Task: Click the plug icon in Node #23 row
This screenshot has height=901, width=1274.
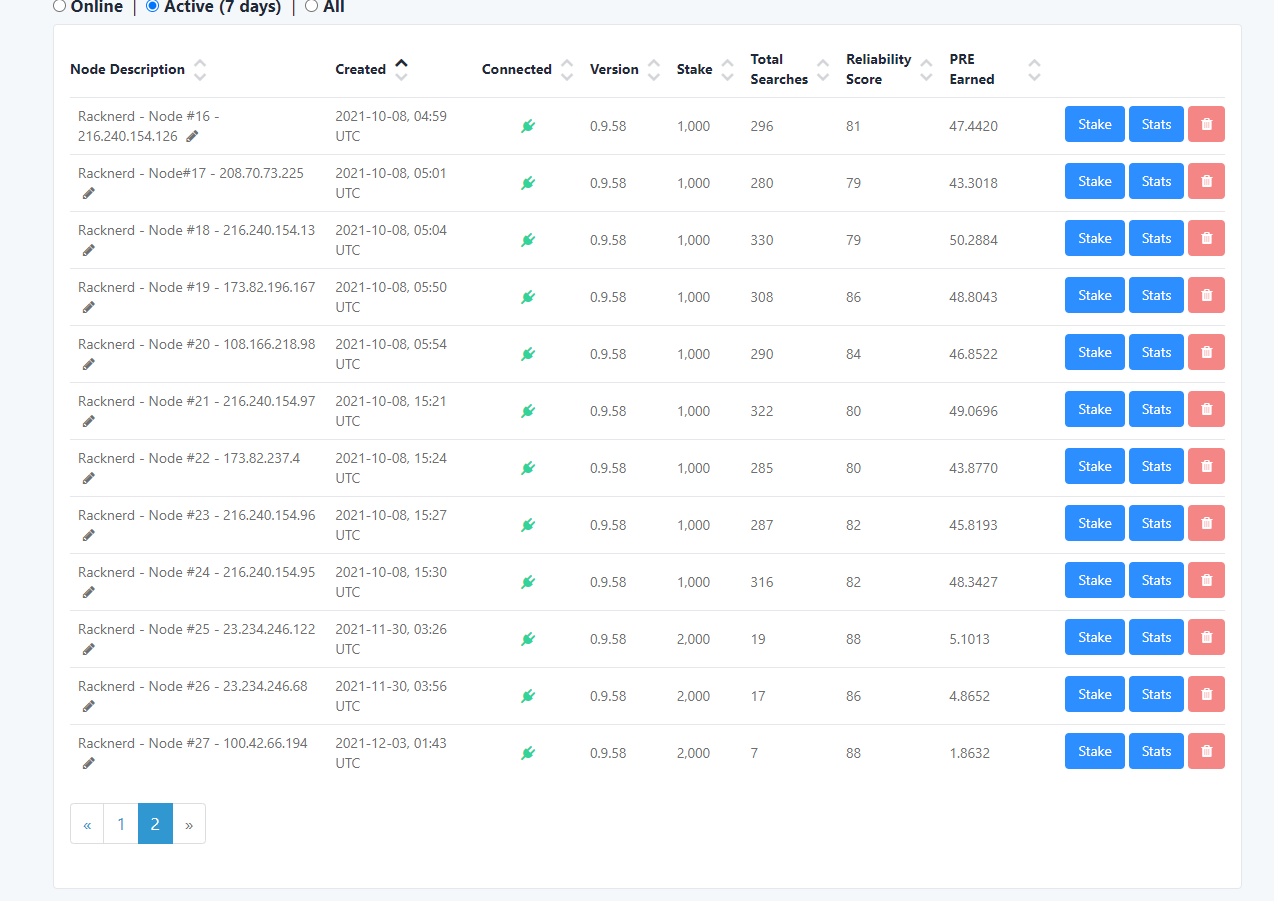Action: (x=528, y=525)
